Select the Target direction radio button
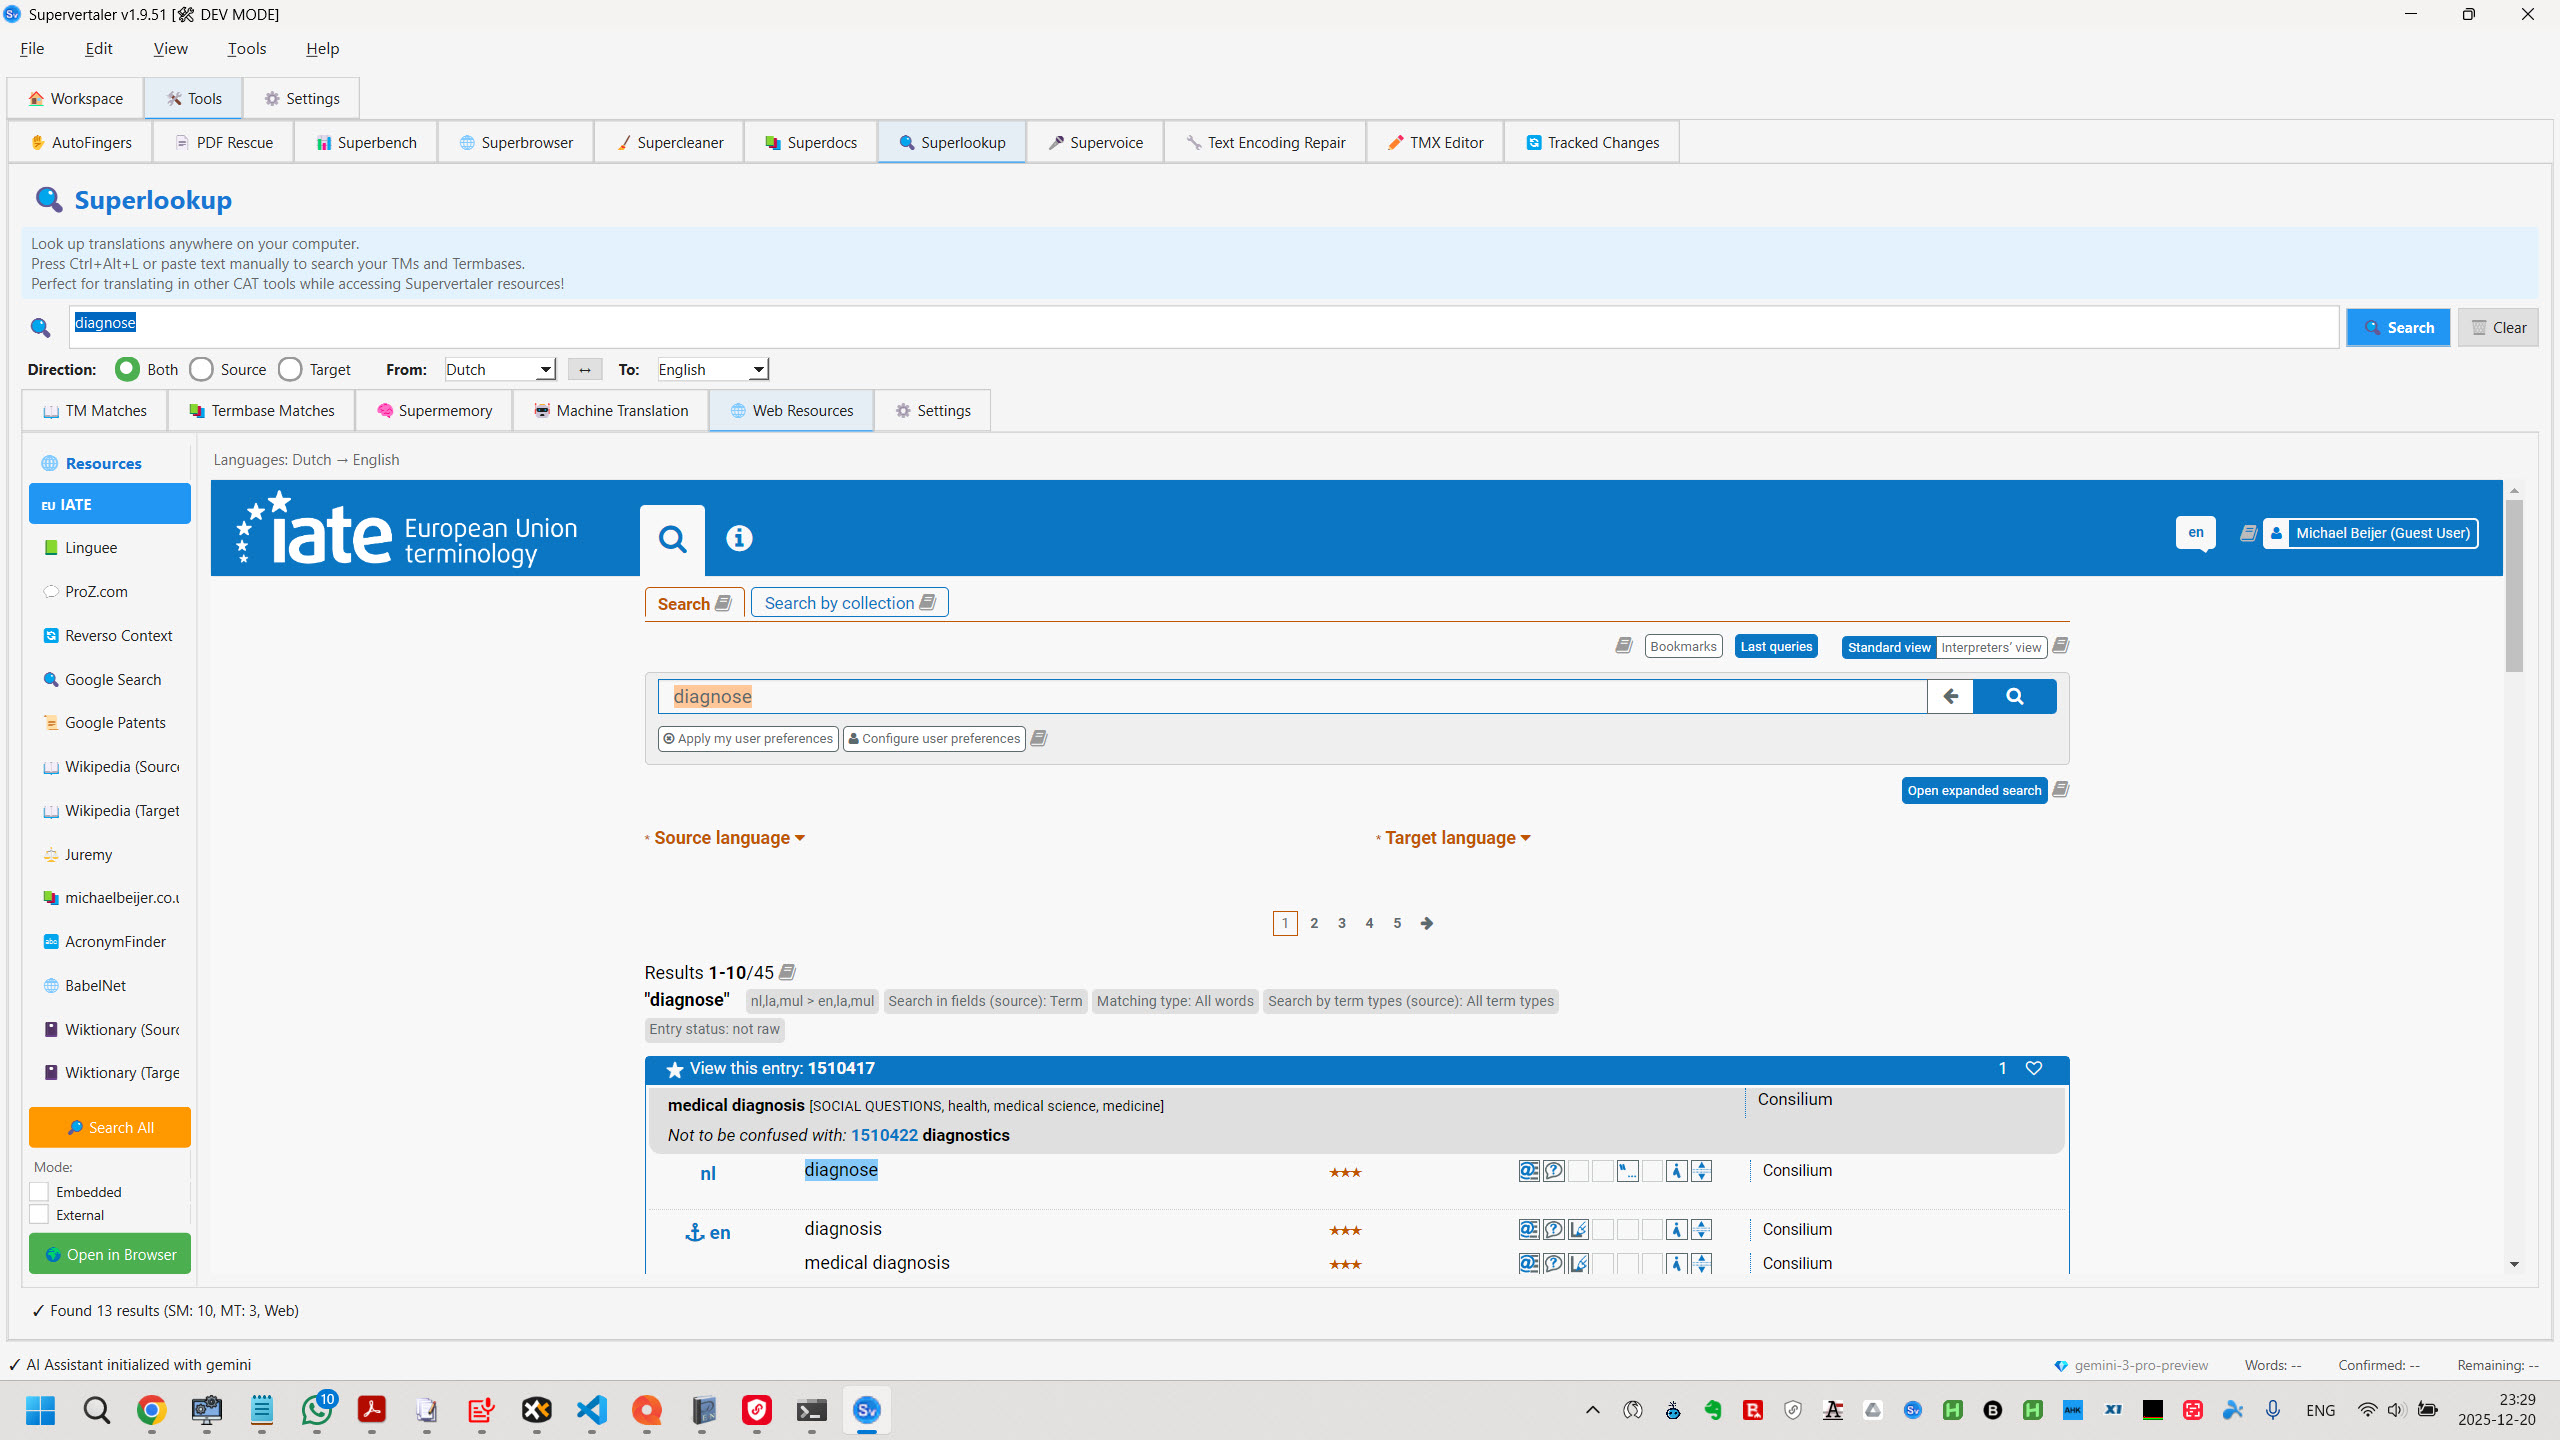This screenshot has width=2560, height=1440. (x=290, y=370)
